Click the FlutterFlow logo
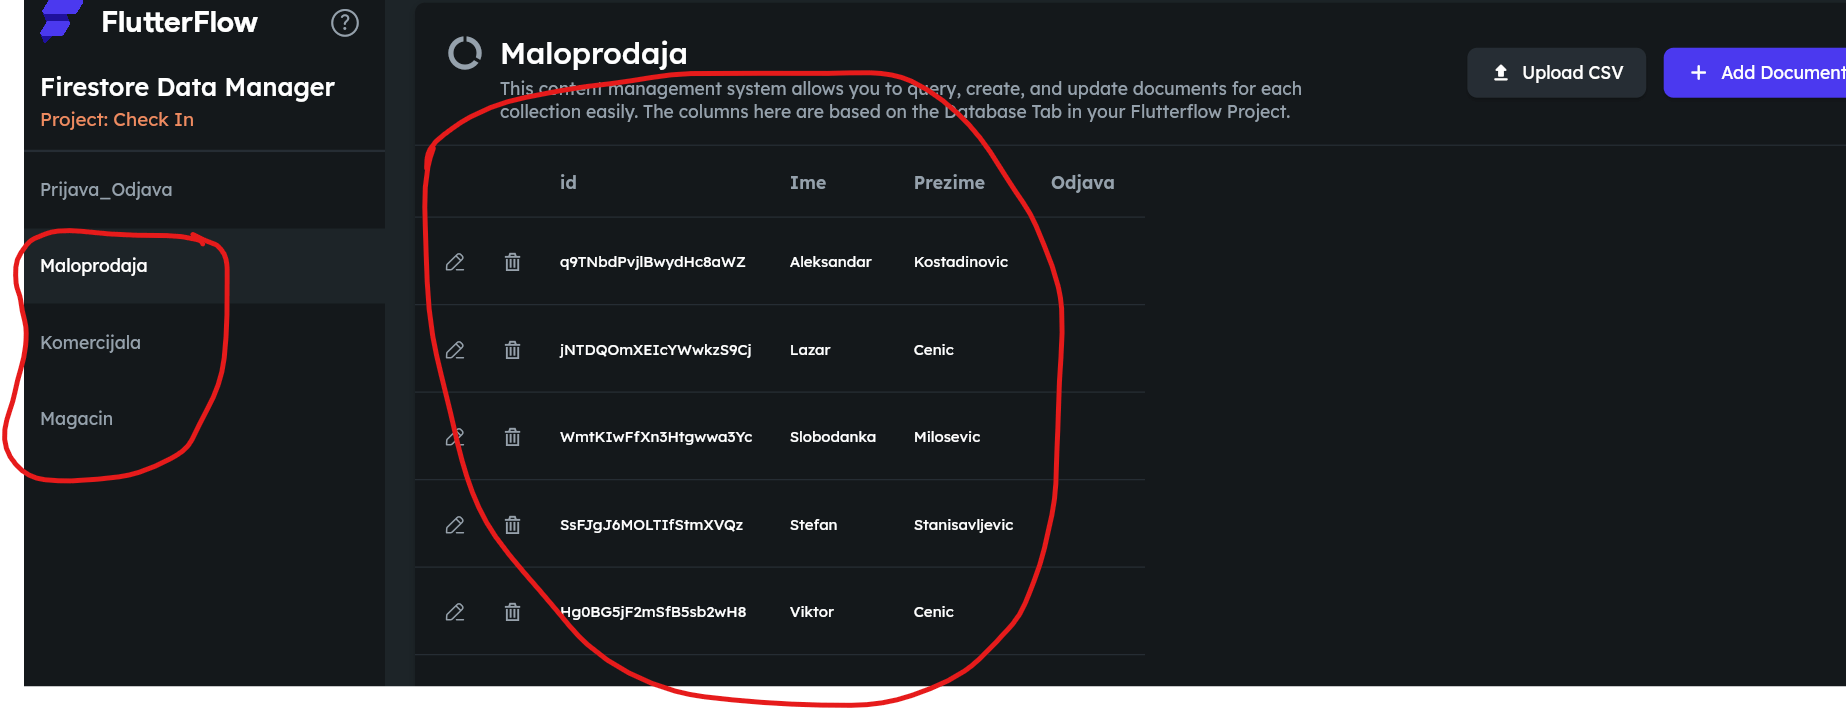The height and width of the screenshot is (709, 1846). tap(60, 20)
